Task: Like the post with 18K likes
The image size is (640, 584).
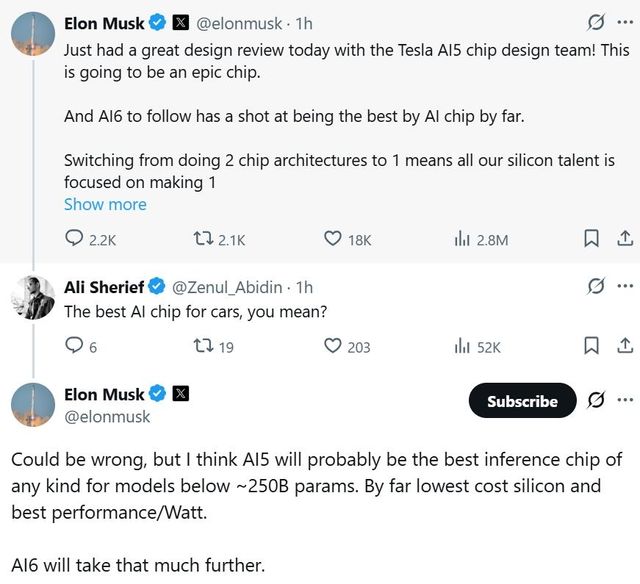Action: (333, 239)
